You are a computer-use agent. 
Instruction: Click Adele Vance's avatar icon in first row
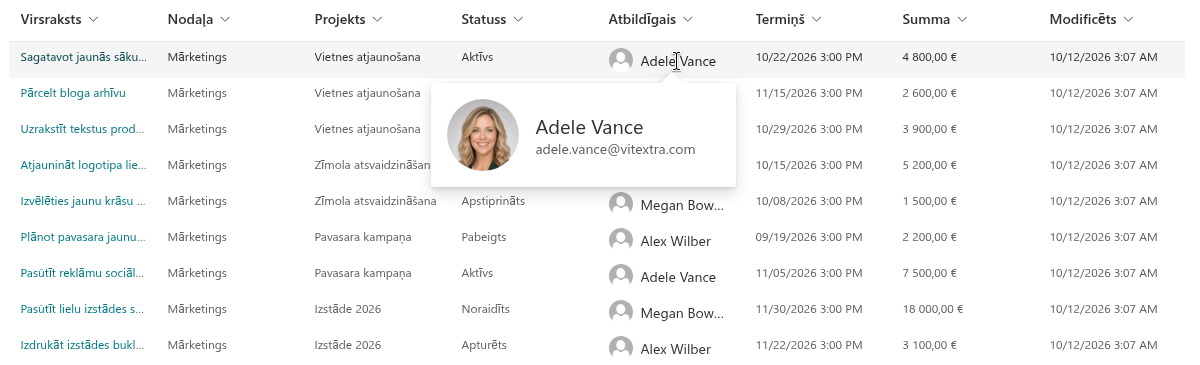coord(621,60)
